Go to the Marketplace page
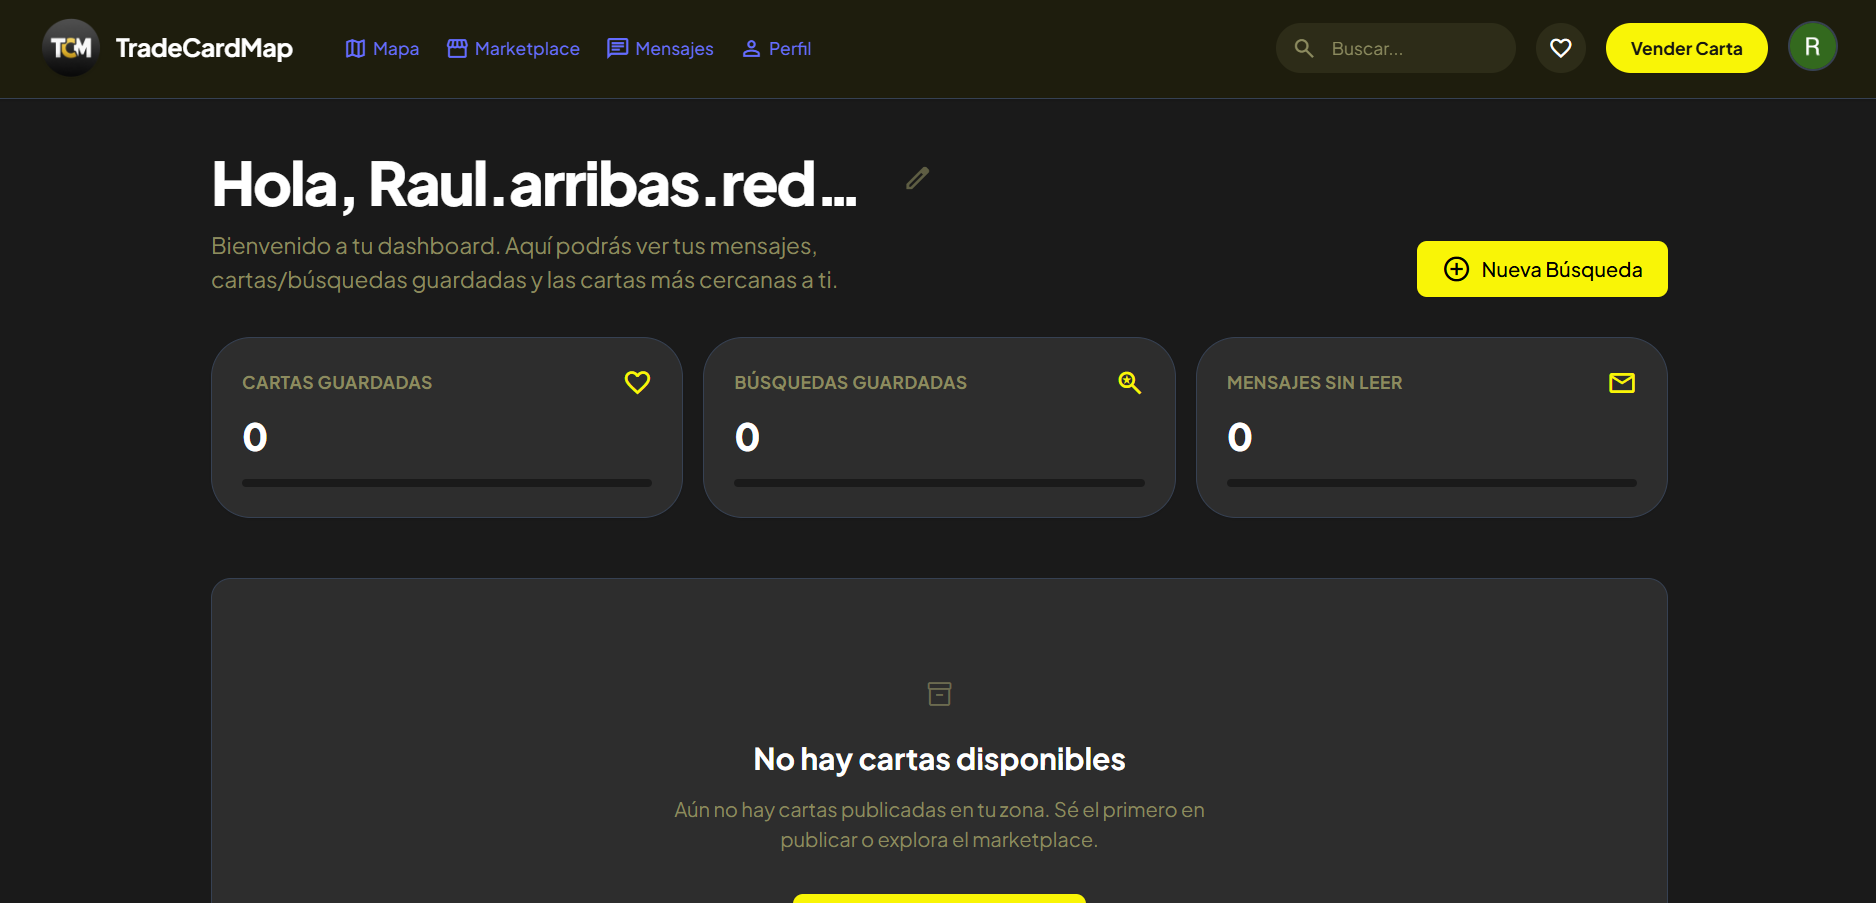The image size is (1876, 903). [513, 48]
